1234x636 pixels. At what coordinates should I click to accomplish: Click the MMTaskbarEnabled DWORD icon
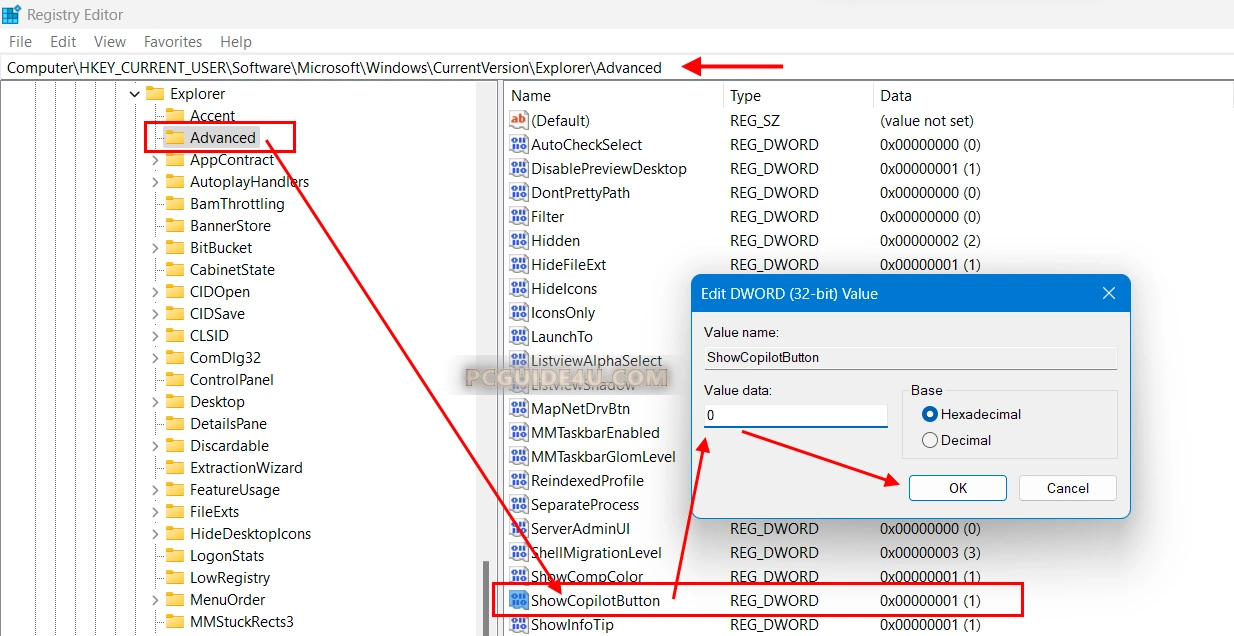click(x=518, y=432)
